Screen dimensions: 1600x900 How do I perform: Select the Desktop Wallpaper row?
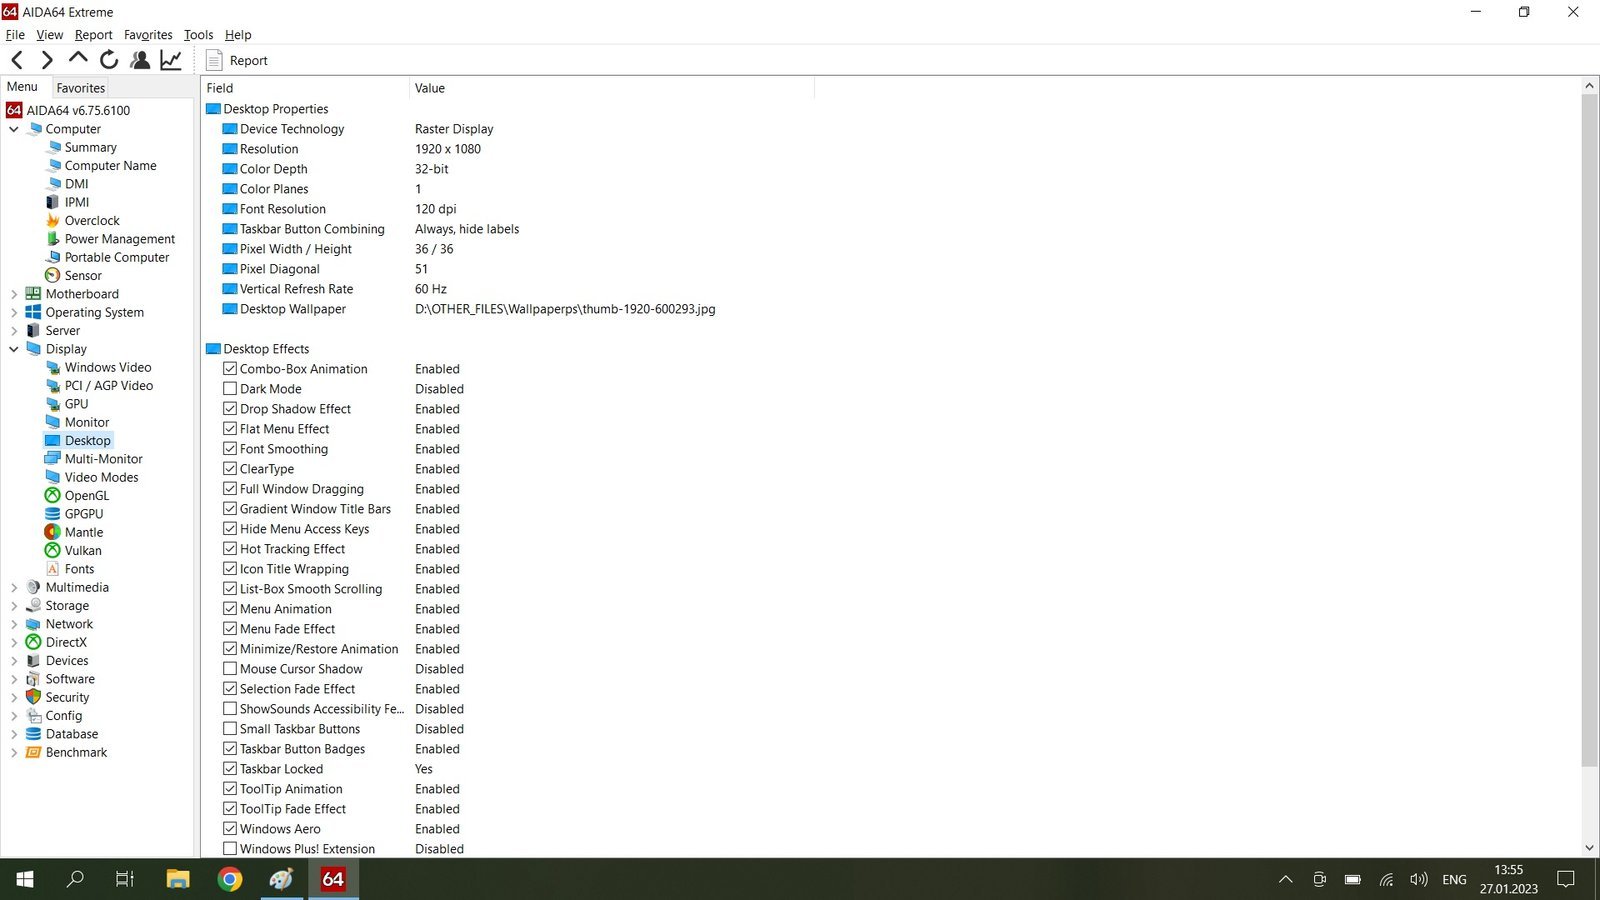(469, 309)
